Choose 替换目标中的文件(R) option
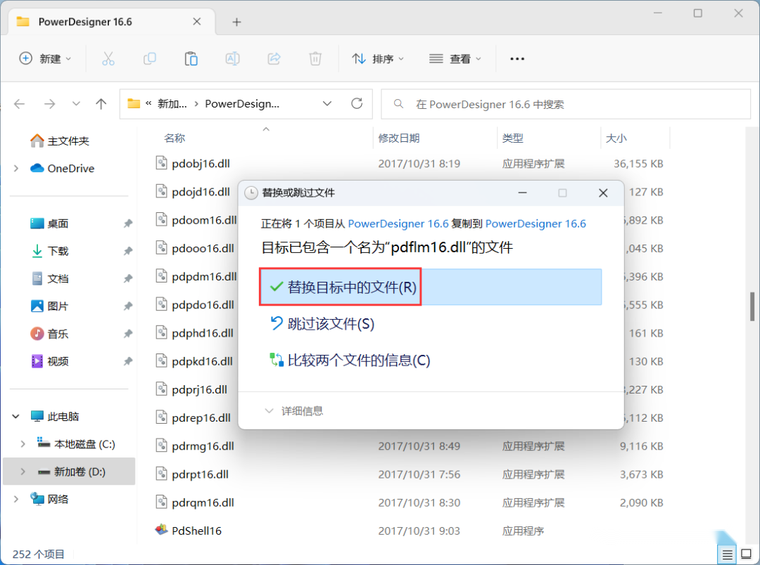 click(430, 287)
